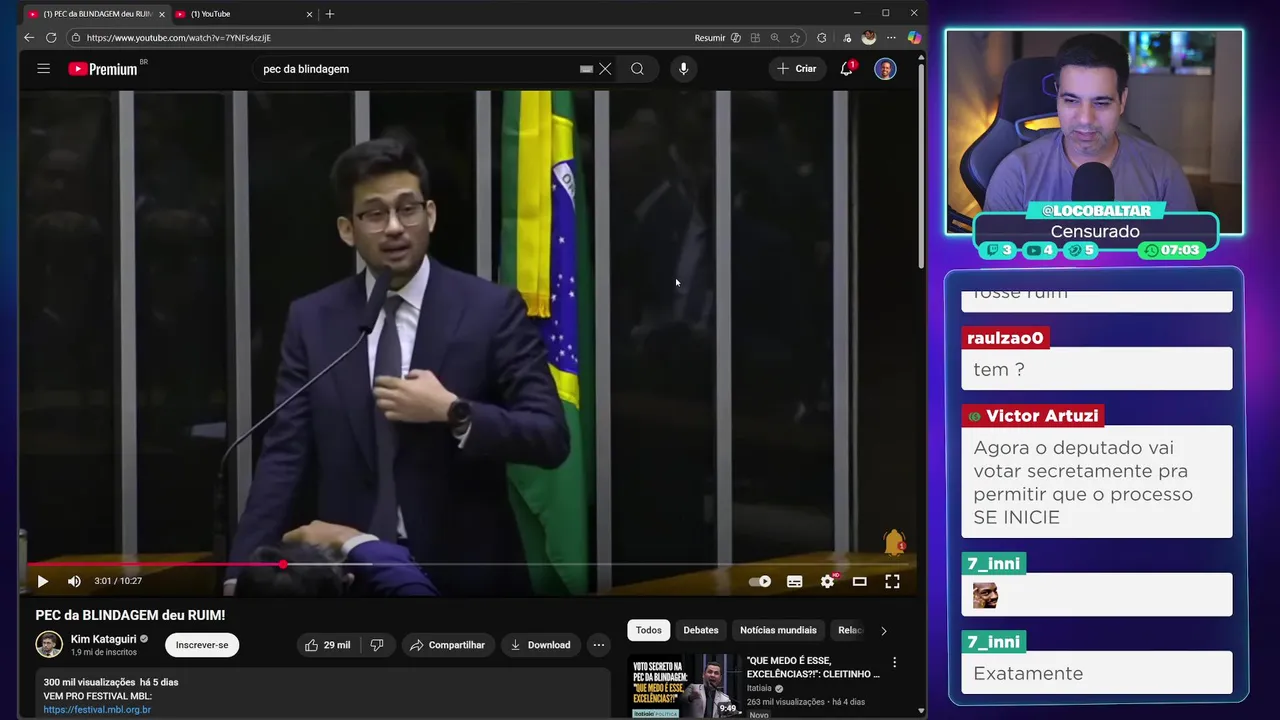Open Kim Kataguiri's channel avatar

49,645
